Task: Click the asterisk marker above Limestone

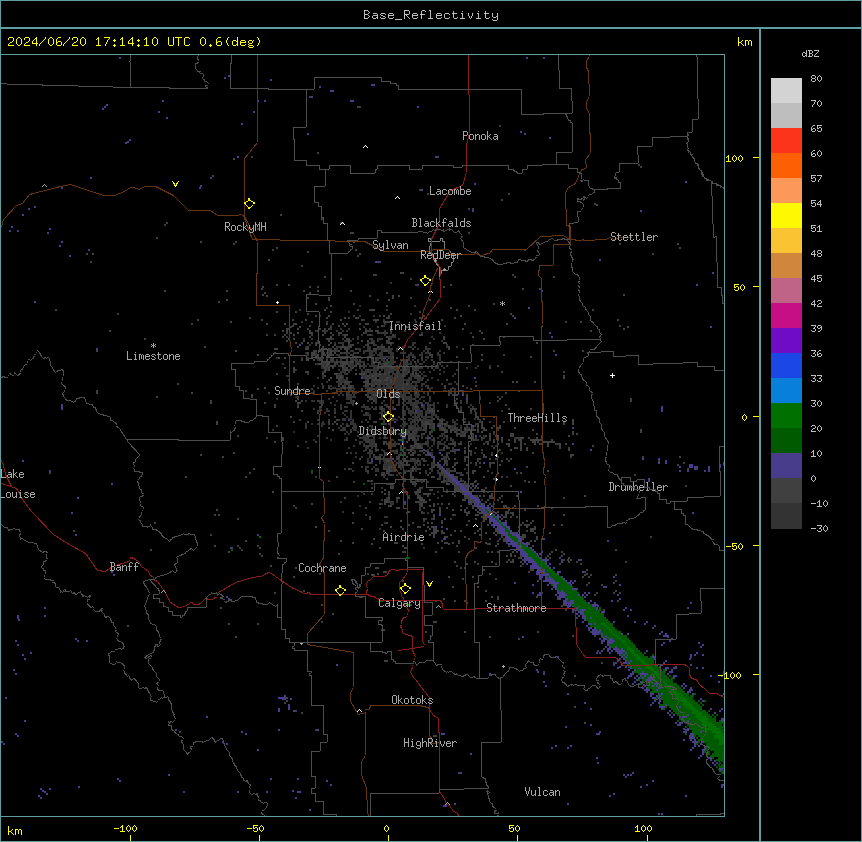Action: tap(153, 346)
